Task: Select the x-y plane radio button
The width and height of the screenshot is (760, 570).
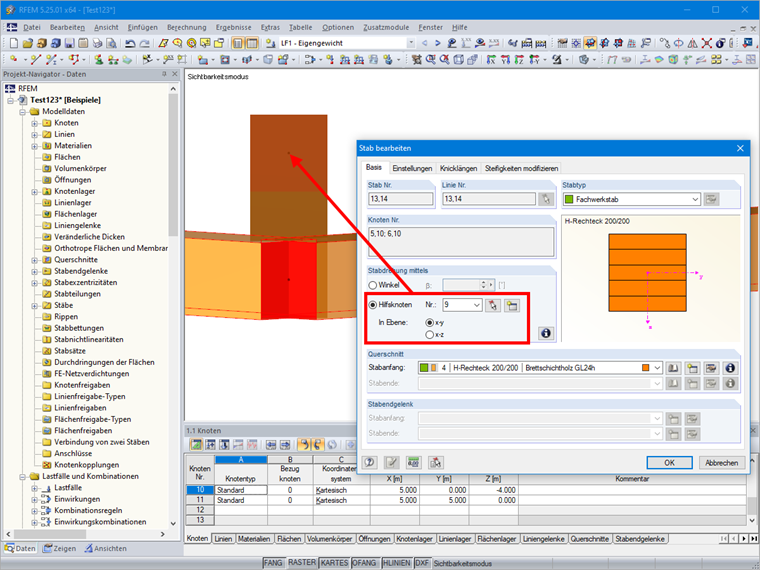Action: pyautogui.click(x=429, y=322)
